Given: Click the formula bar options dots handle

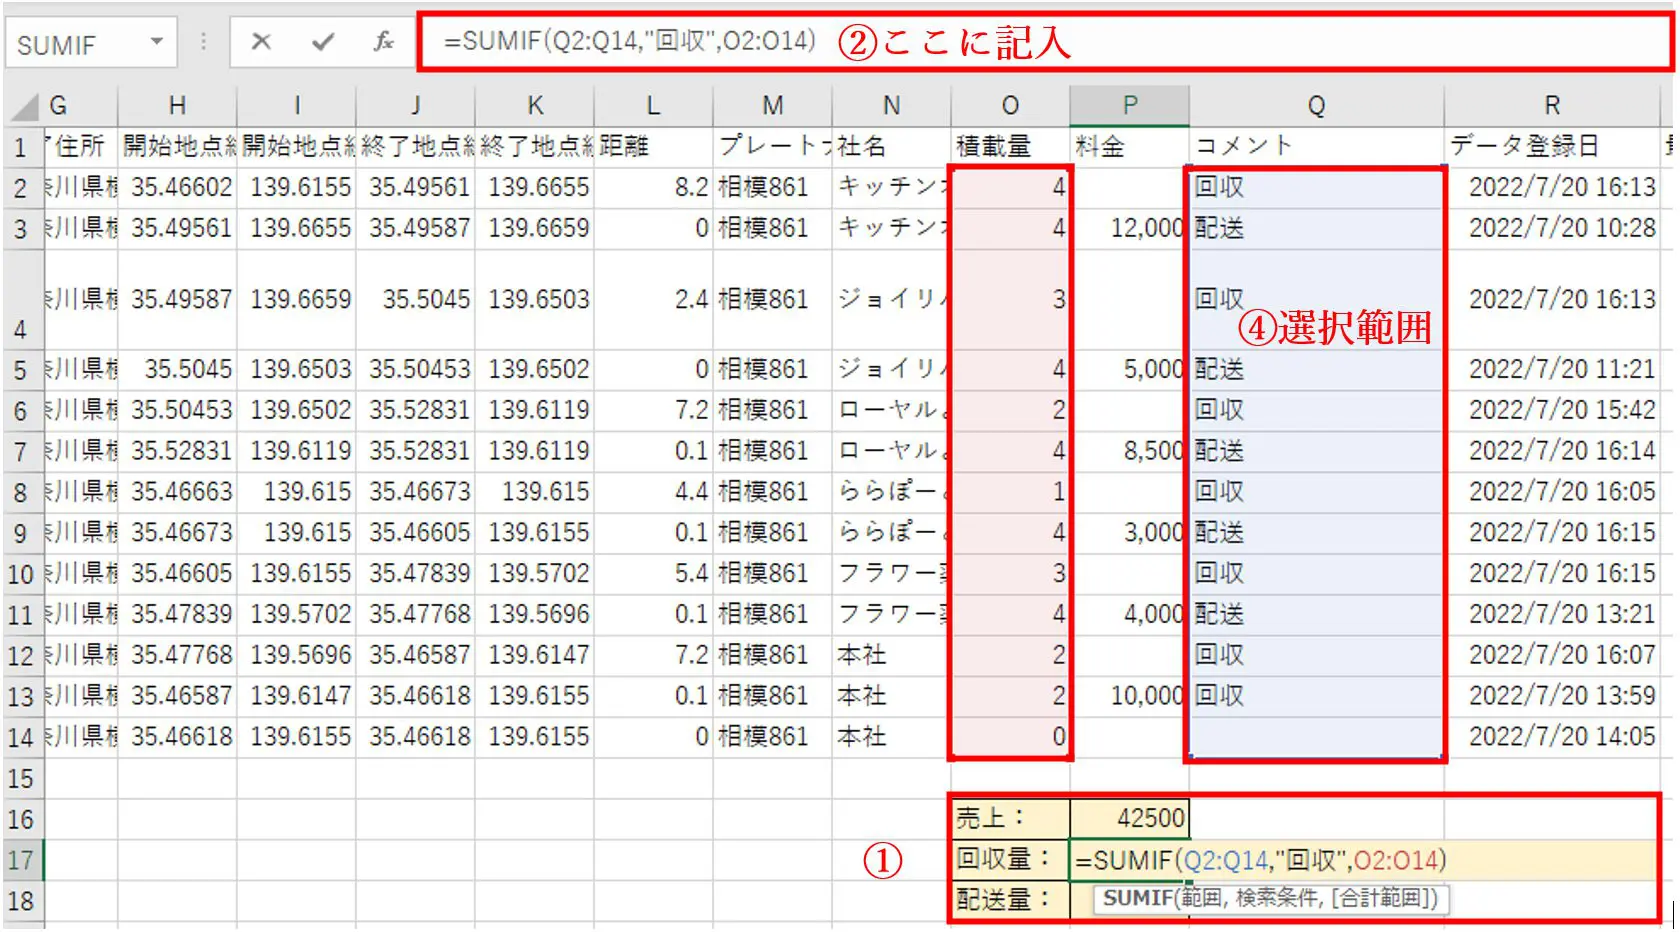Looking at the screenshot, I should (204, 42).
